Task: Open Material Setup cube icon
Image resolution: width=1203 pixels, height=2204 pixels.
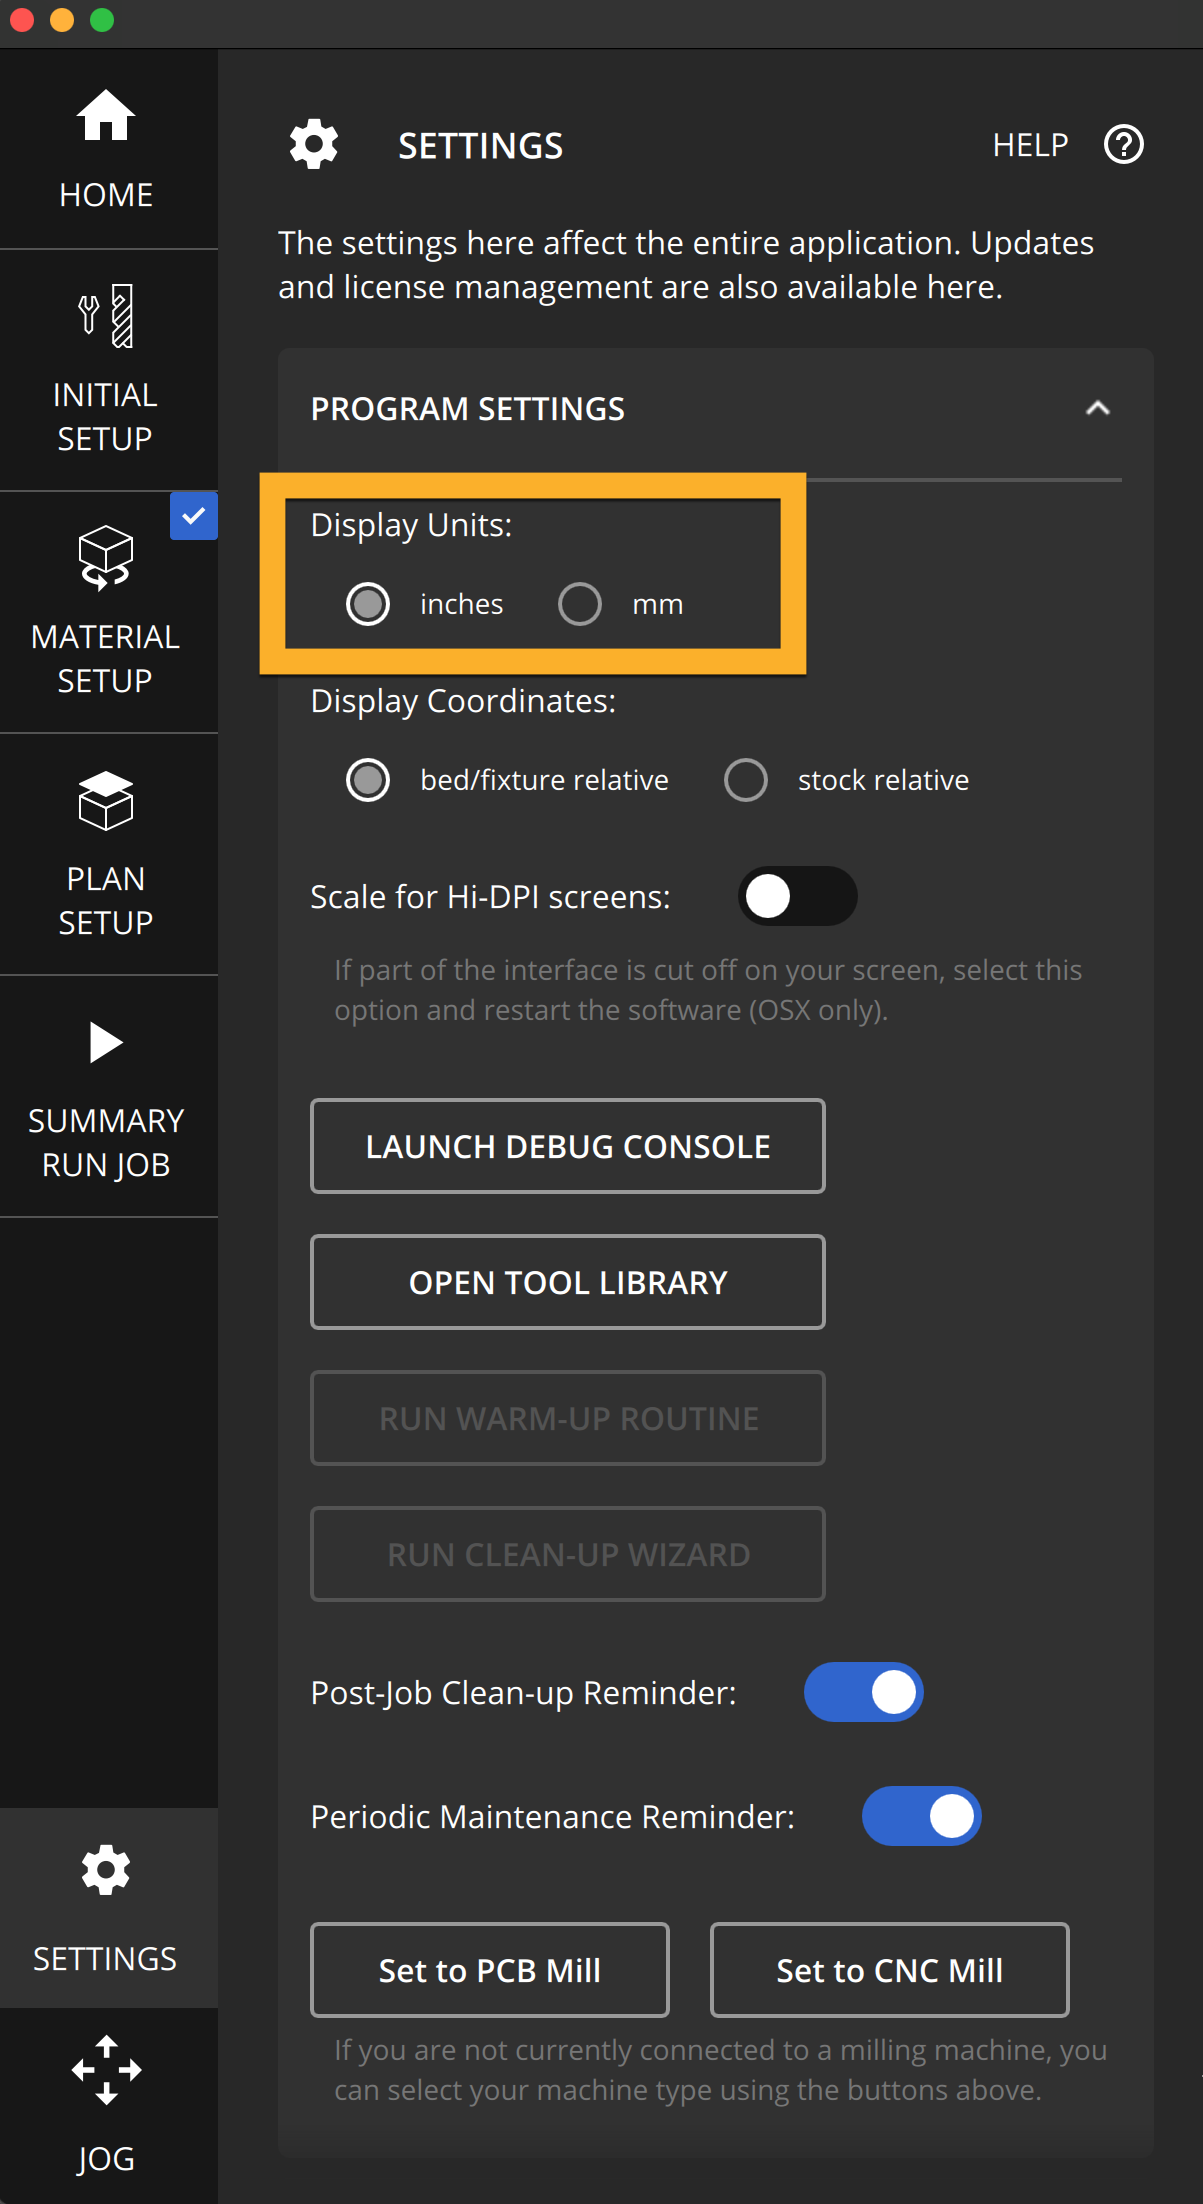Action: click(106, 557)
